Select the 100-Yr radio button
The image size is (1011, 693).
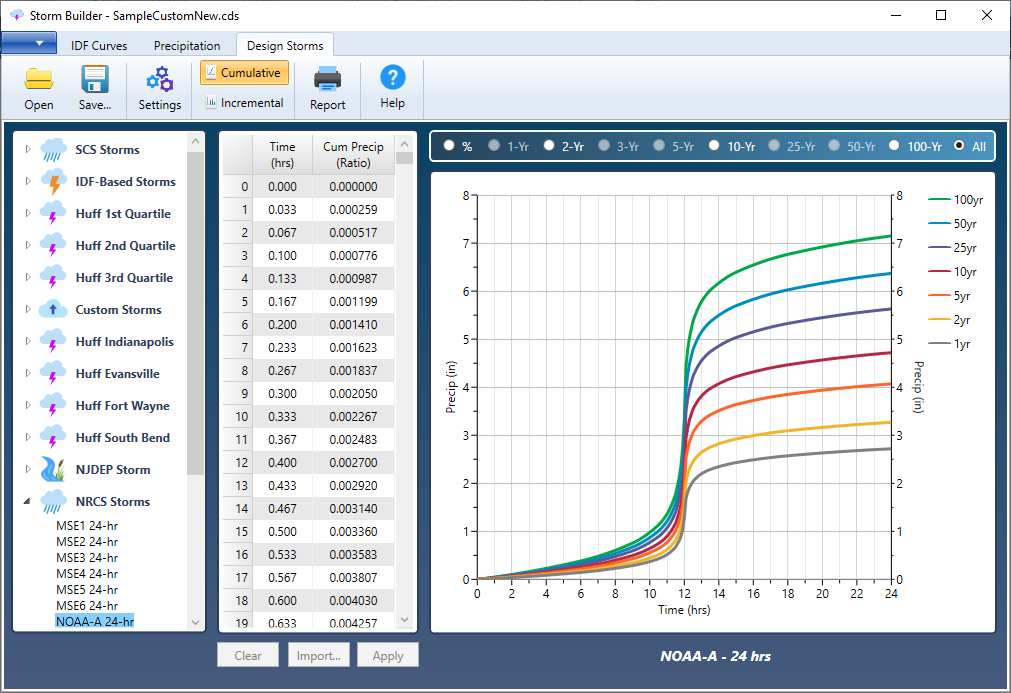tap(894, 146)
